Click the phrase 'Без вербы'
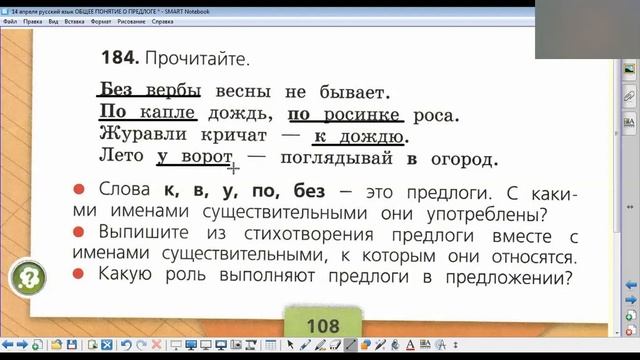Viewport: 640px width, 360px height. click(150, 89)
